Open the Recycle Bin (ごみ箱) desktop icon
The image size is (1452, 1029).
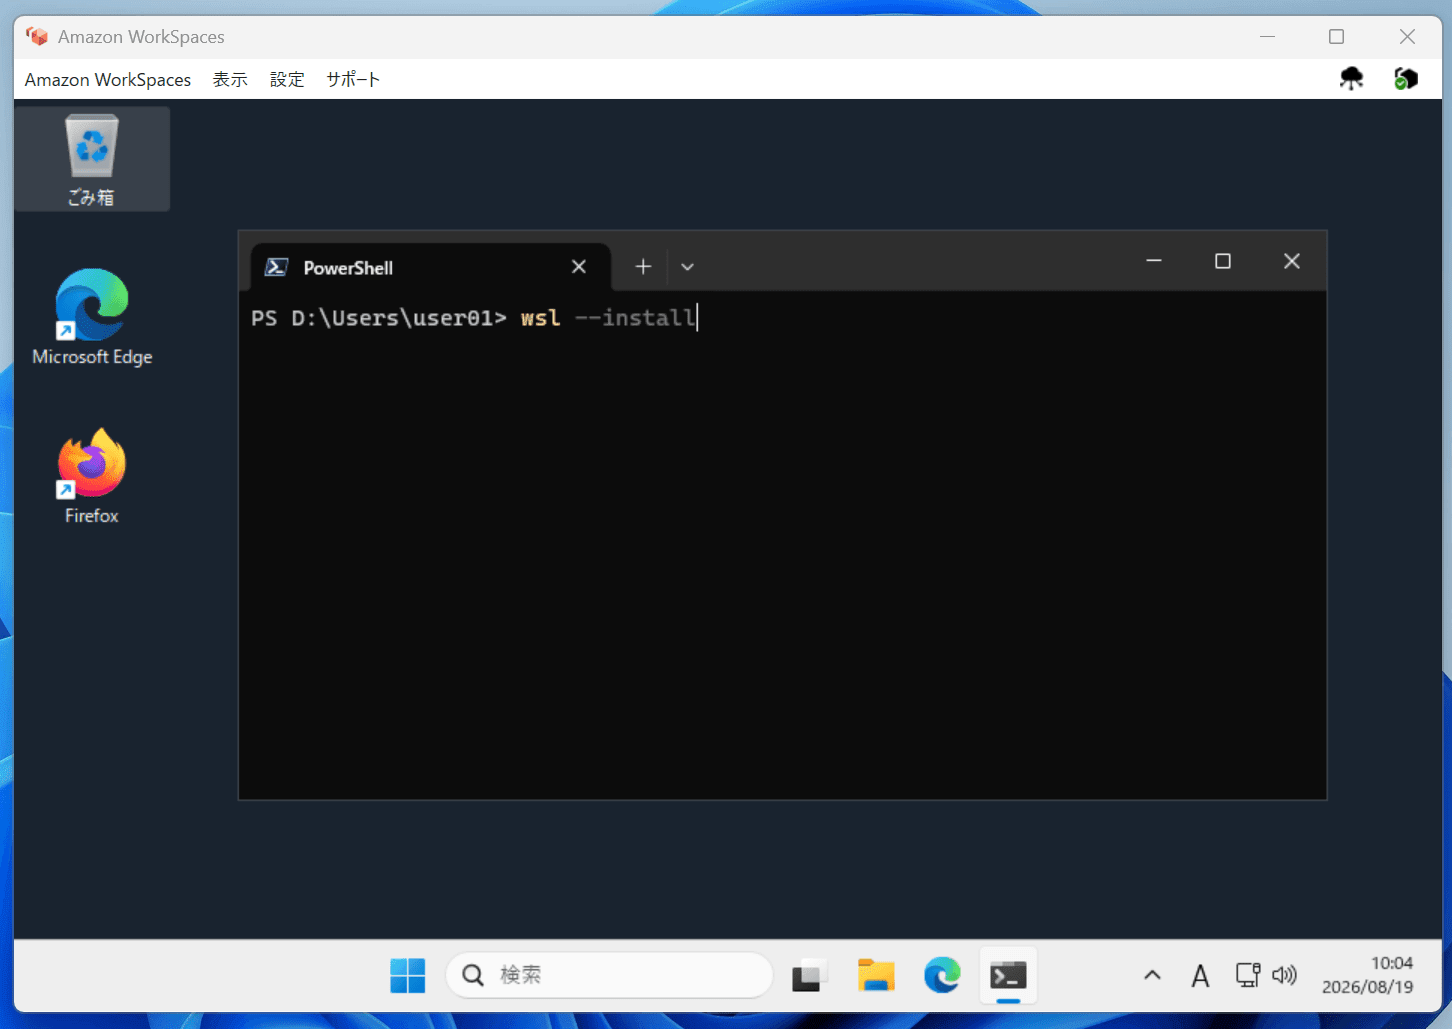coord(91,159)
